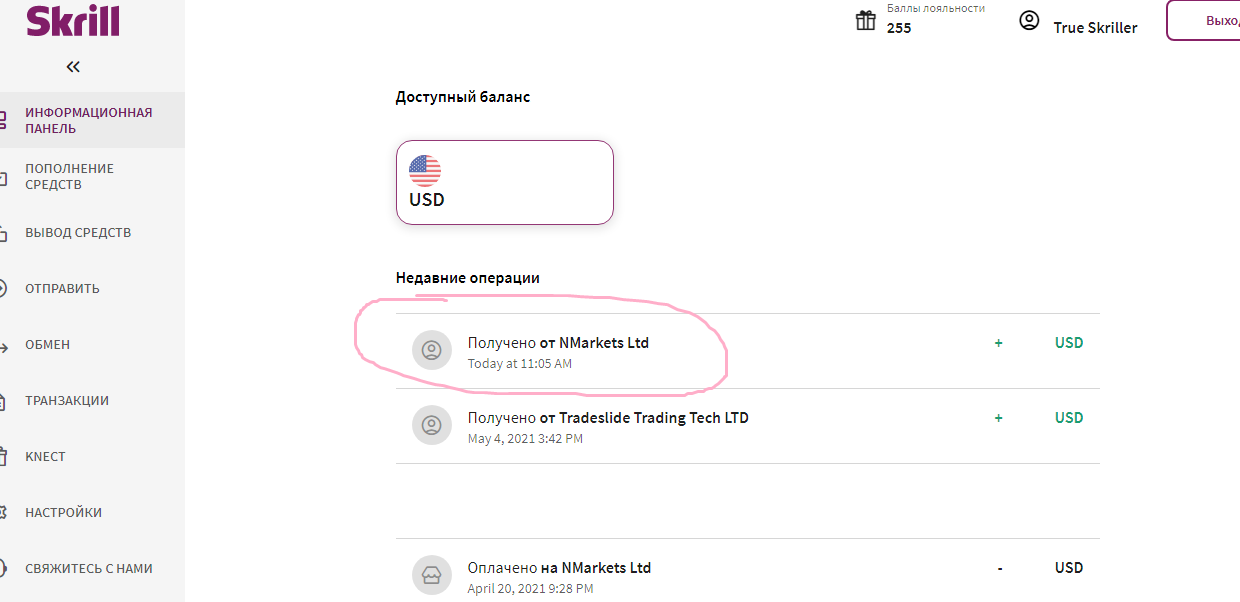Viewport: 1240px width, 602px height.
Task: Select the US flag icon on the USD card
Action: click(x=425, y=171)
